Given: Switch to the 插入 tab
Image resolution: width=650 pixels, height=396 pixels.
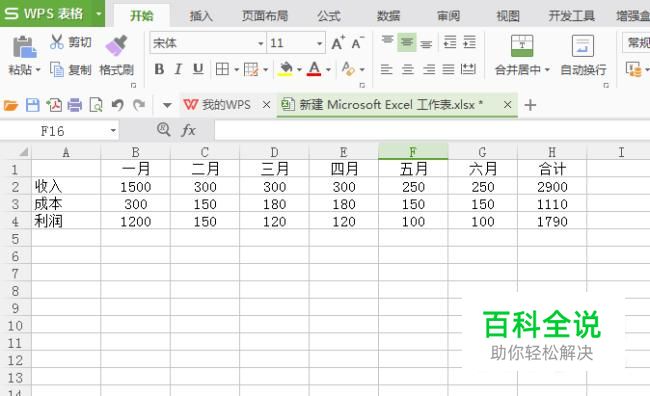Looking at the screenshot, I should pyautogui.click(x=201, y=16).
